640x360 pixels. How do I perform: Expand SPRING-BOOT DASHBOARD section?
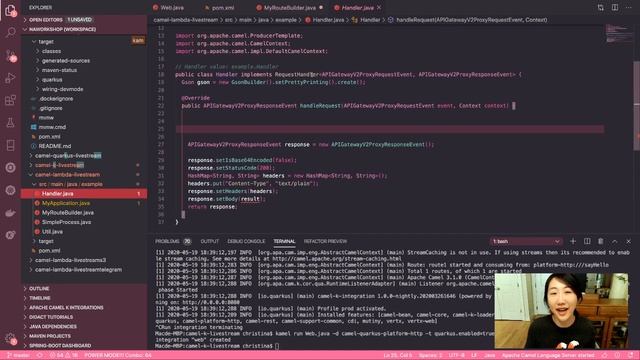[x=60, y=345]
